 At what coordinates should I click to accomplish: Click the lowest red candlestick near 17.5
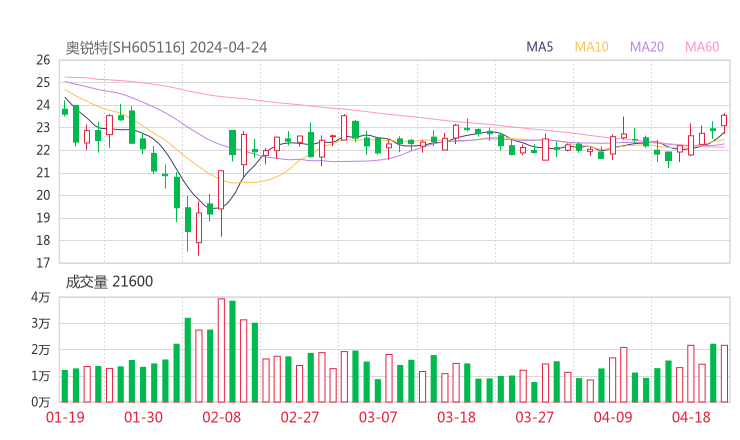[199, 228]
